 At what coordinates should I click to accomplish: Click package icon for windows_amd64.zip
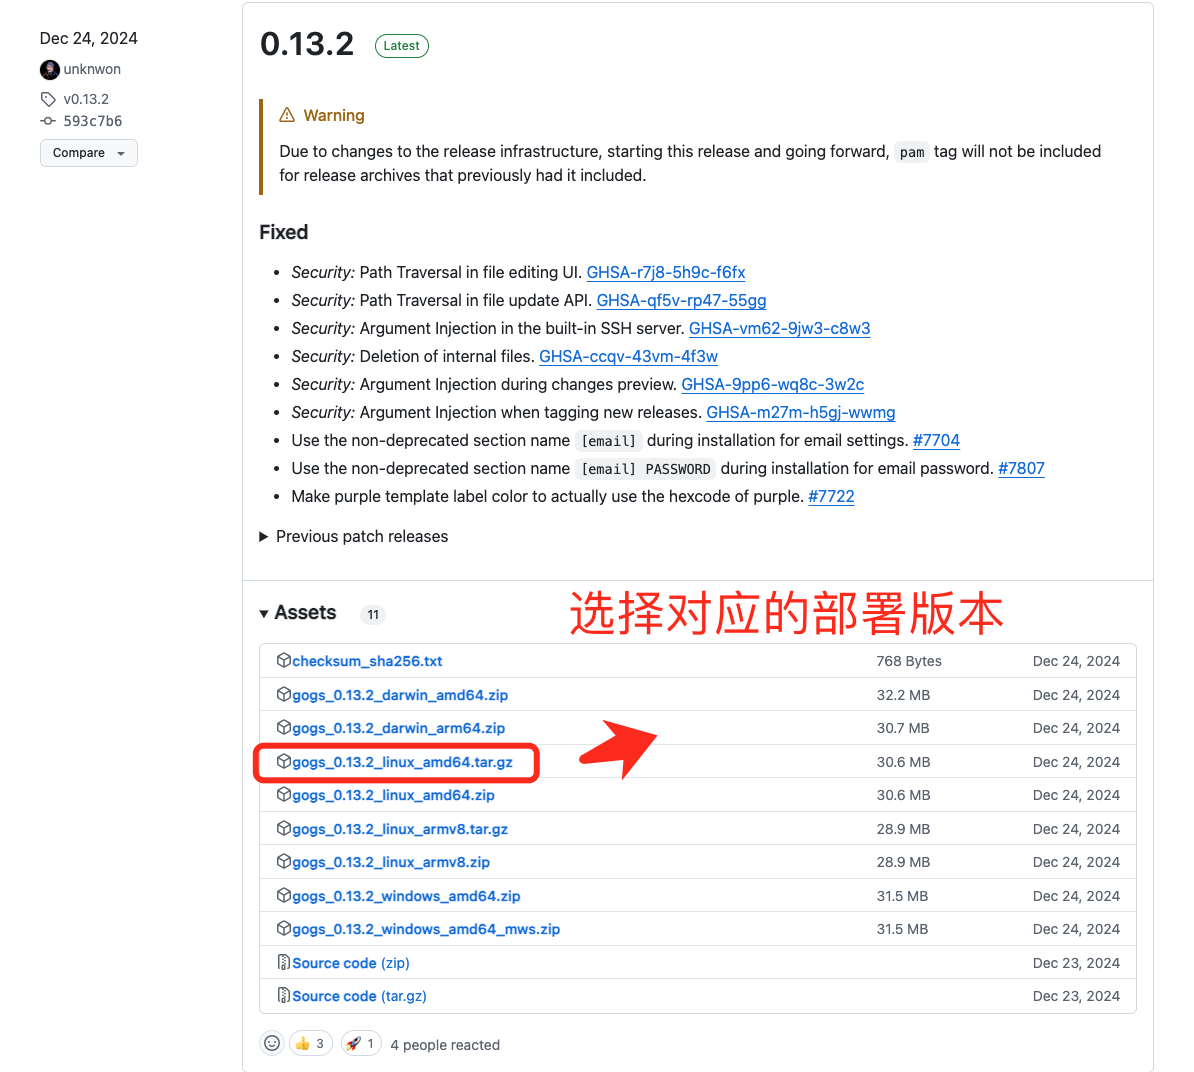[283, 895]
